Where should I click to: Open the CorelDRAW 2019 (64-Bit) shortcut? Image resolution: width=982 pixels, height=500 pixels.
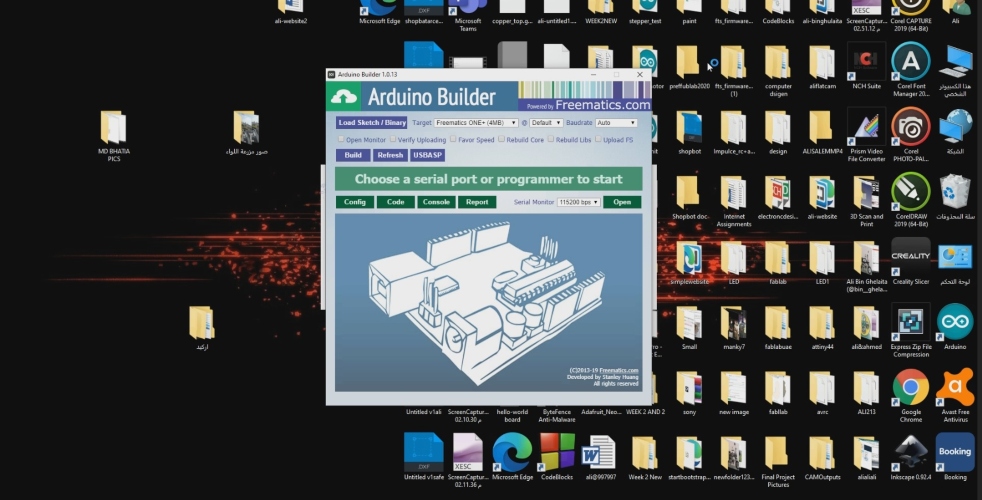pyautogui.click(x=911, y=191)
